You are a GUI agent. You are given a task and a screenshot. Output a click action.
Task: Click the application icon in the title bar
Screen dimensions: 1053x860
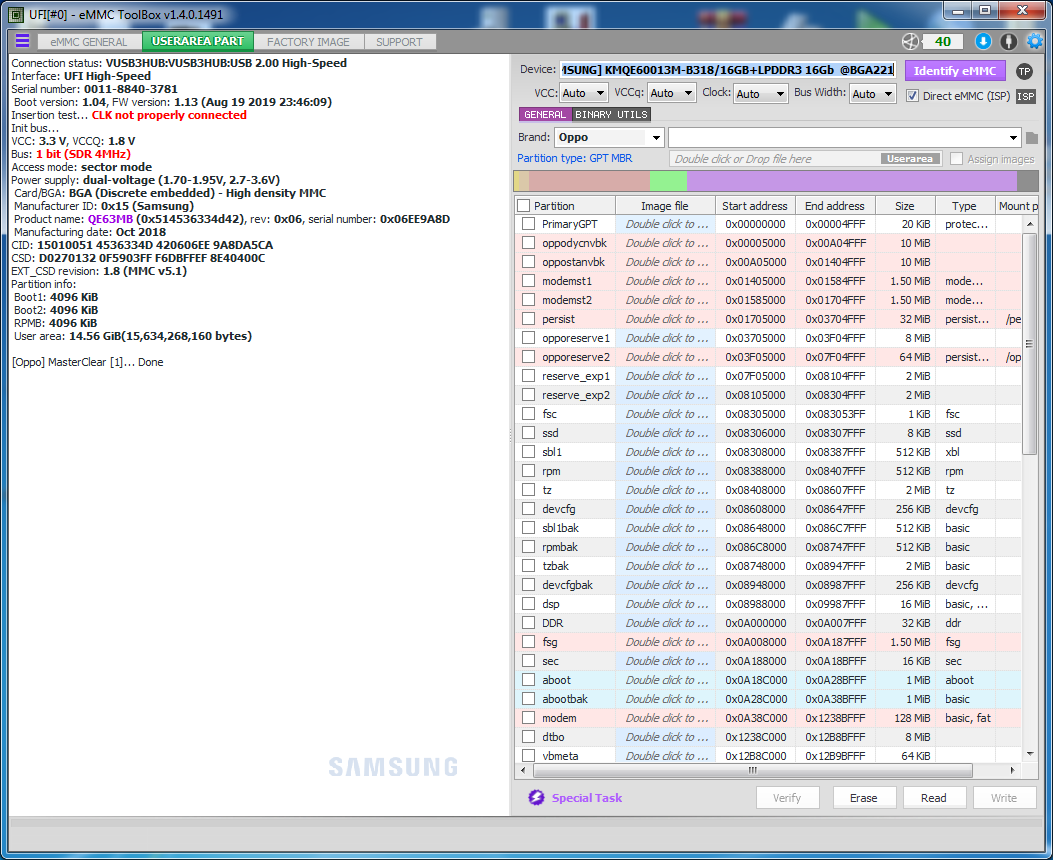(15, 13)
